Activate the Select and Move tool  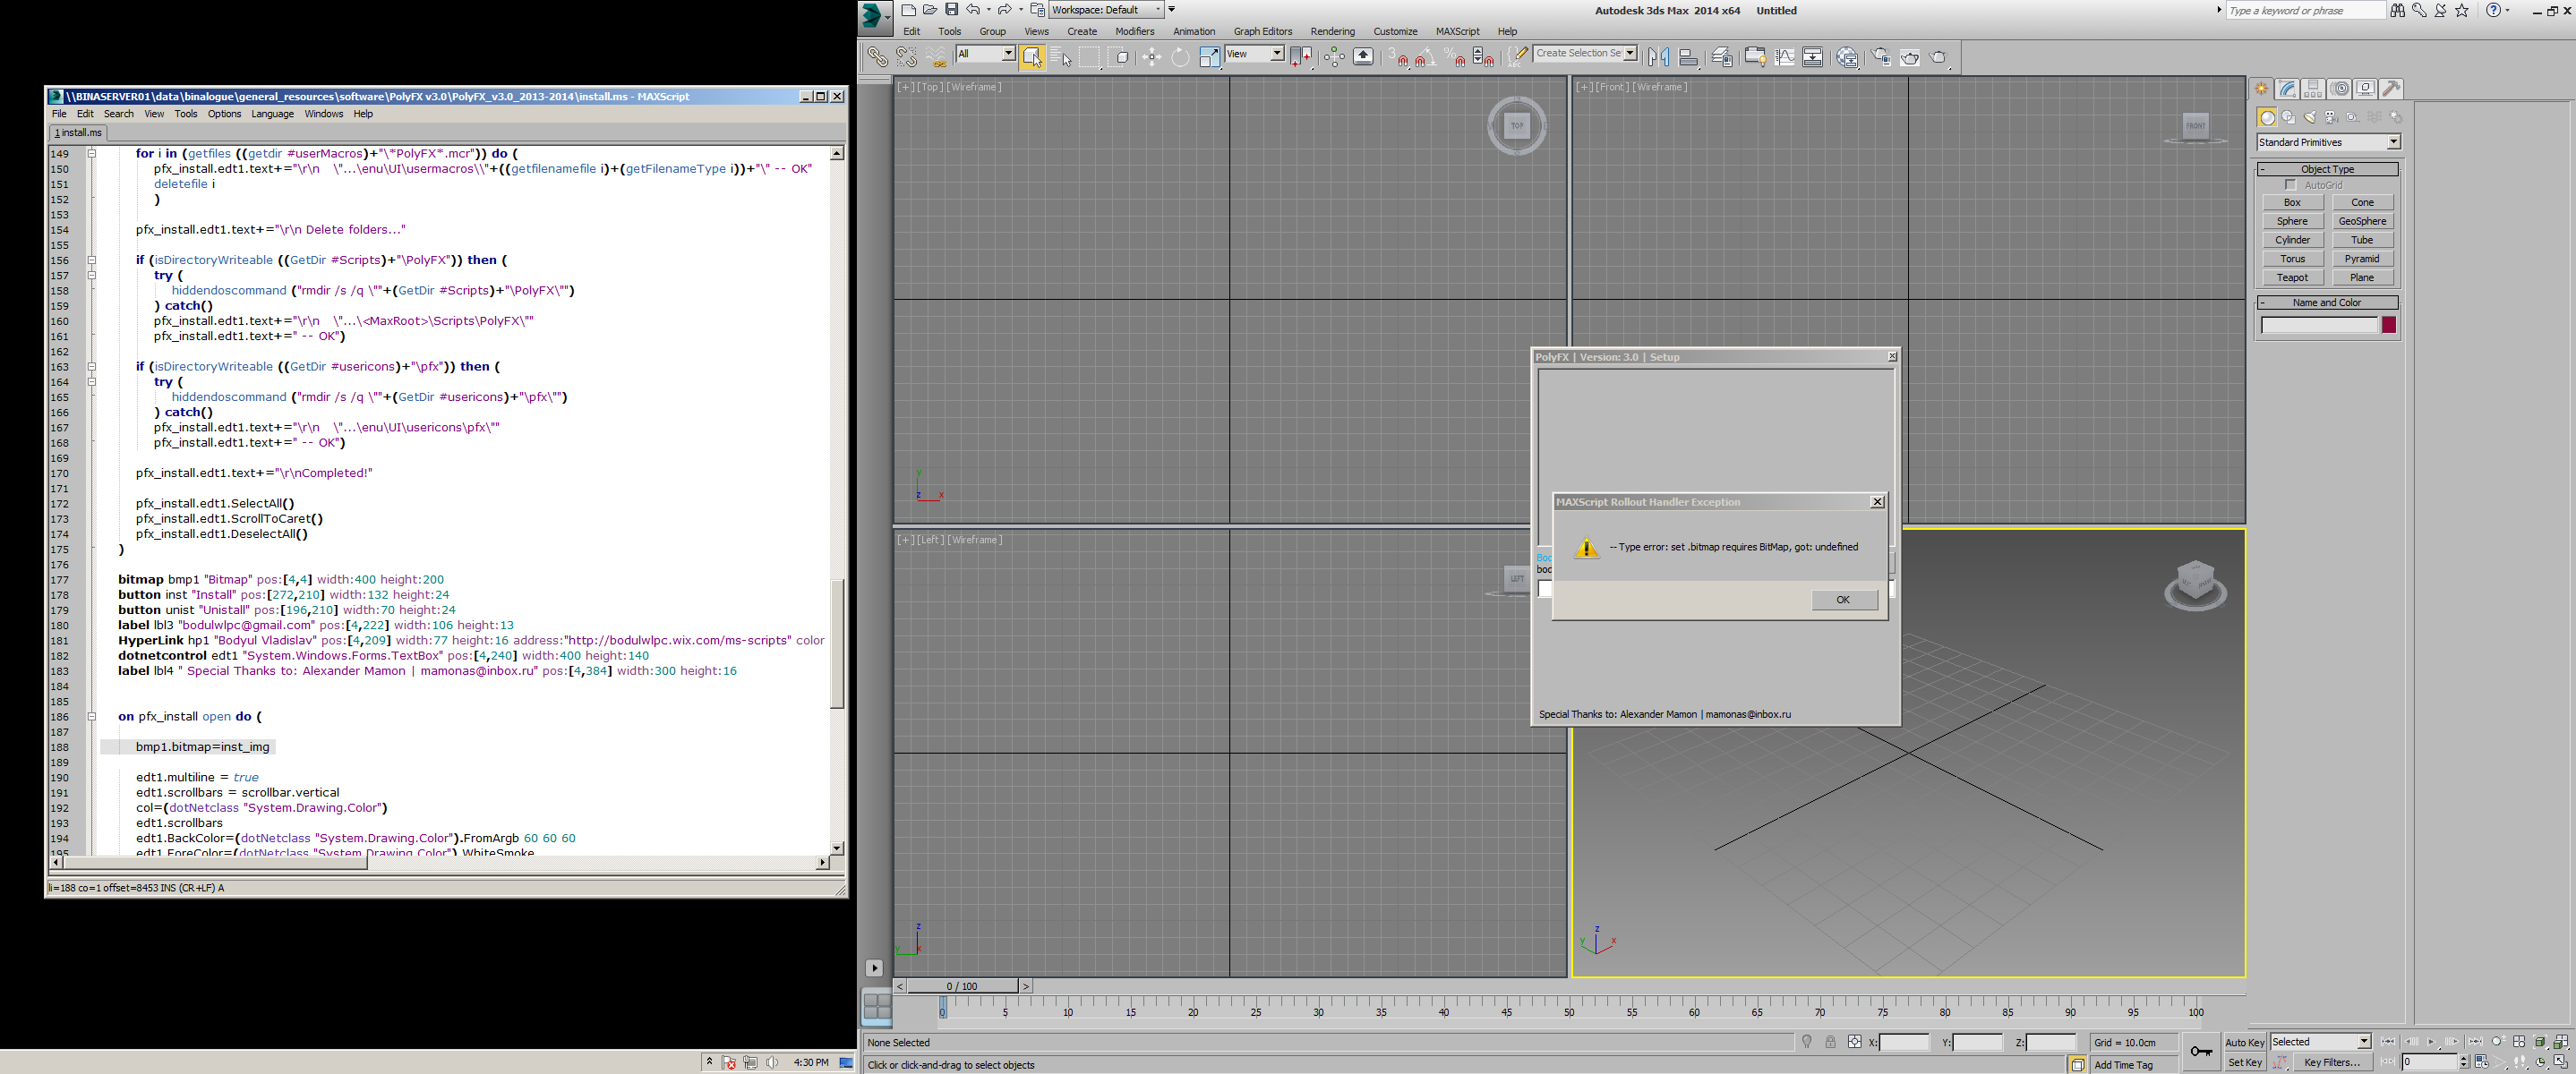(x=1152, y=57)
